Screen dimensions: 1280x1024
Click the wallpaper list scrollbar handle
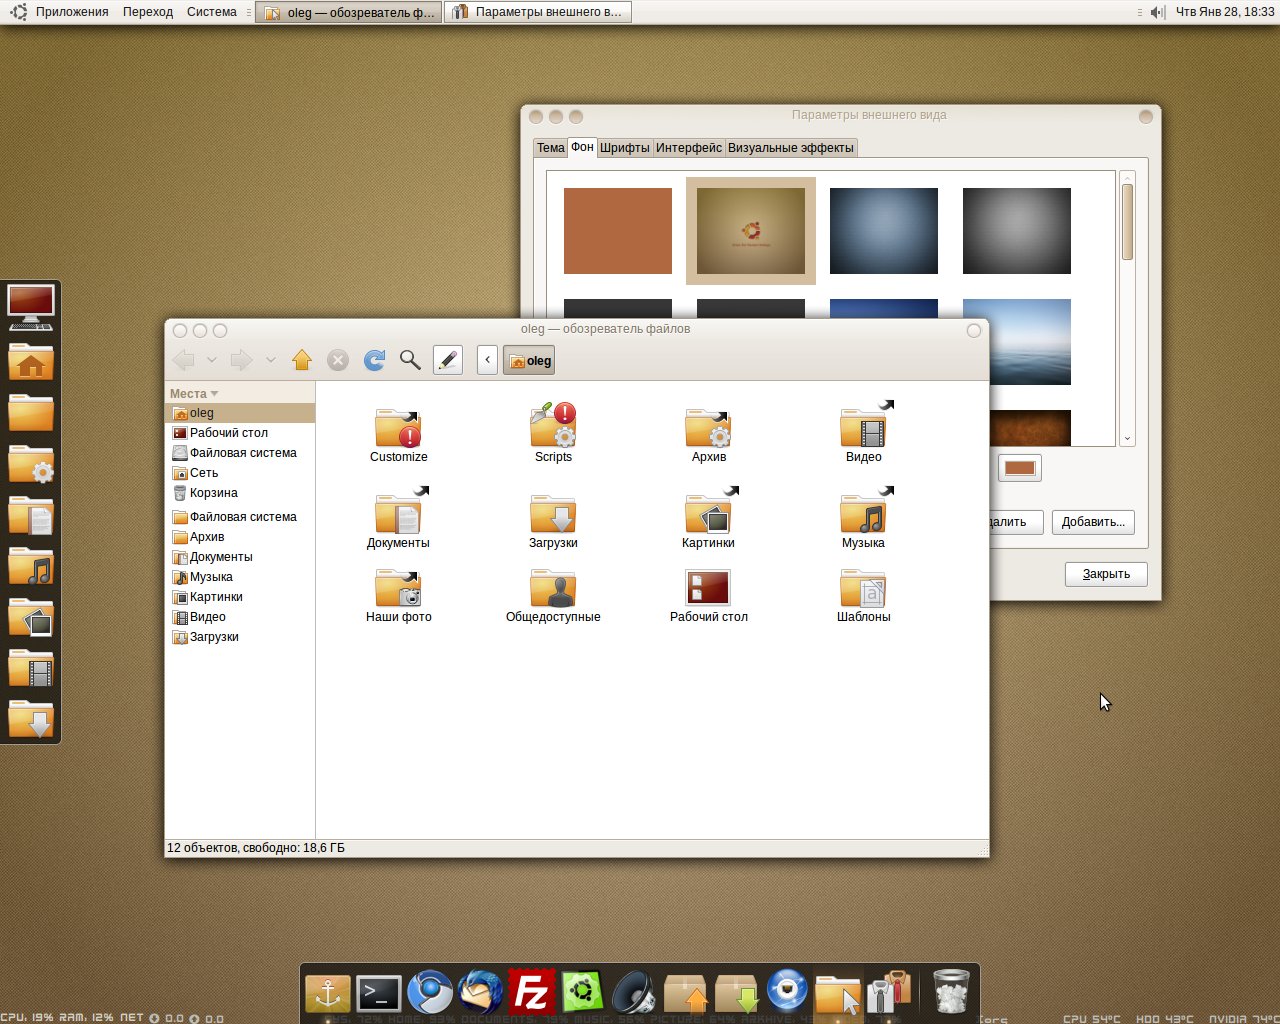(x=1127, y=221)
